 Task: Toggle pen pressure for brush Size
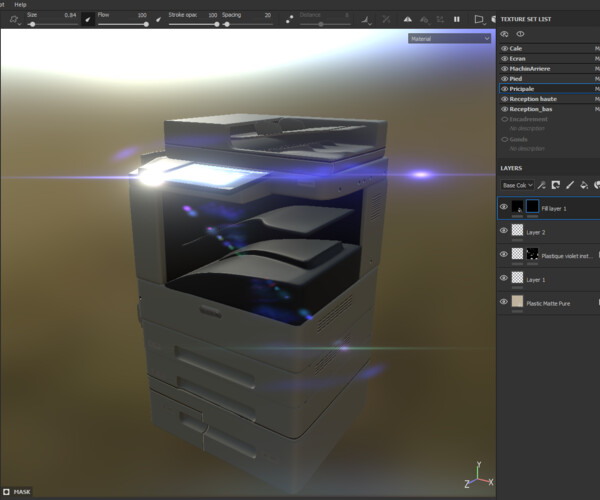tap(88, 20)
